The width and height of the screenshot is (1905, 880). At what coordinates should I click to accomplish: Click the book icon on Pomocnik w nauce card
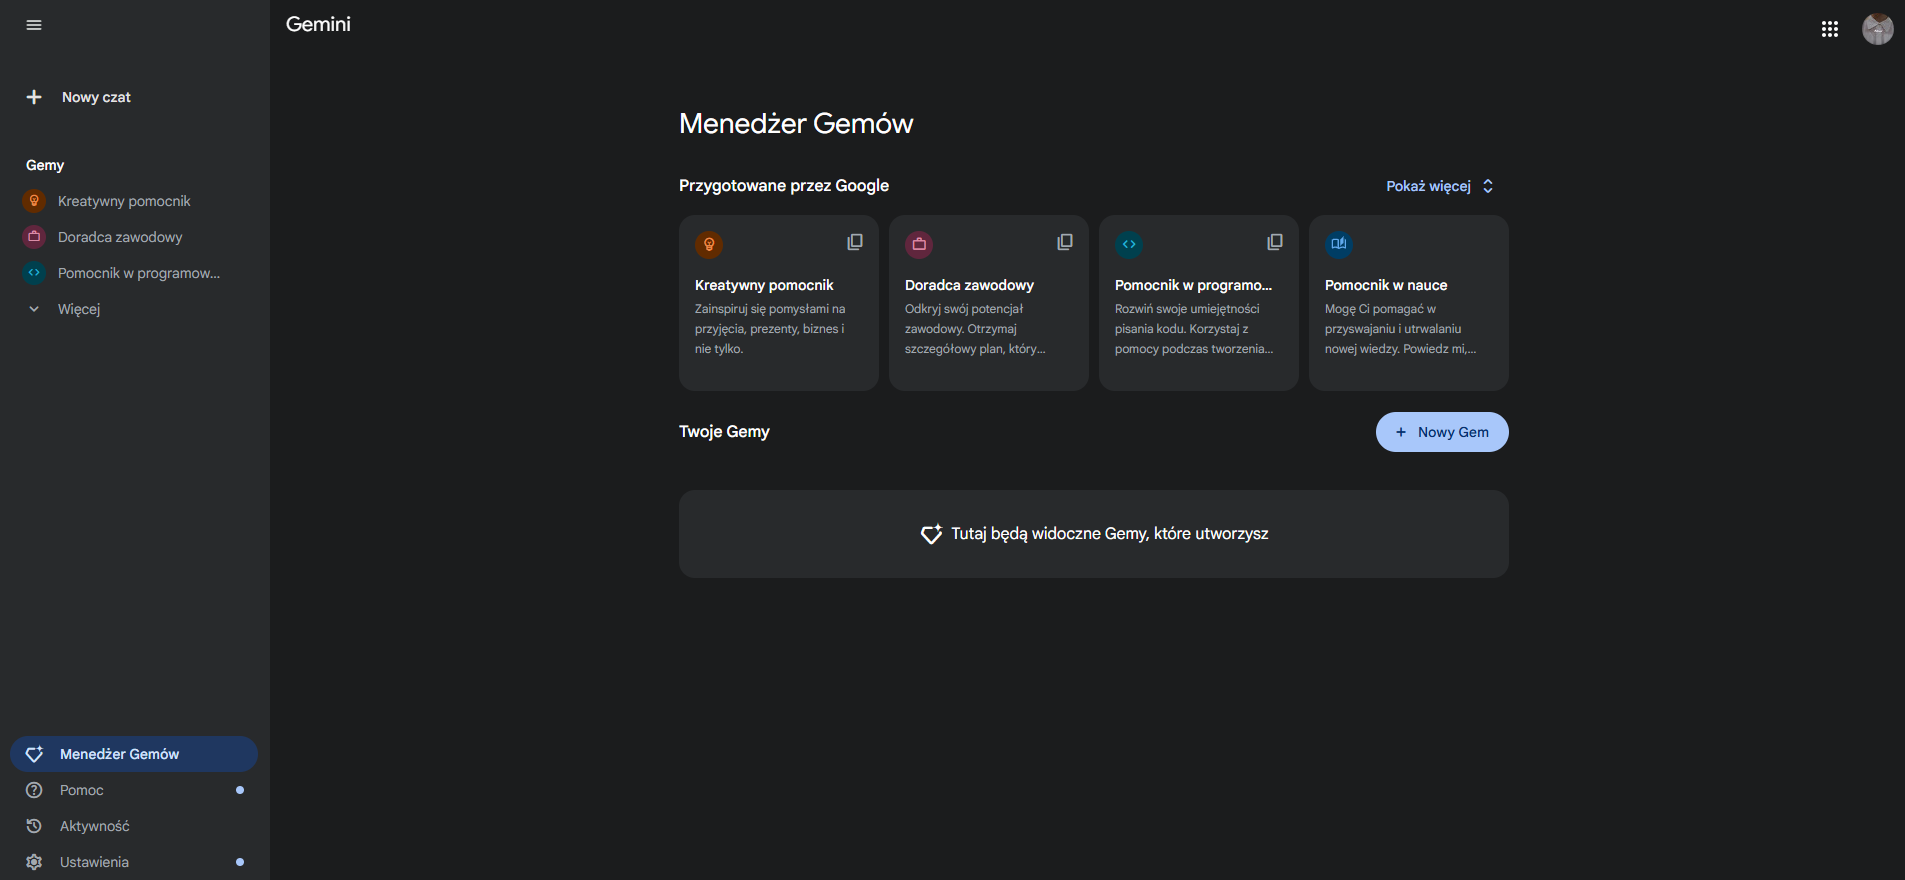pos(1339,244)
